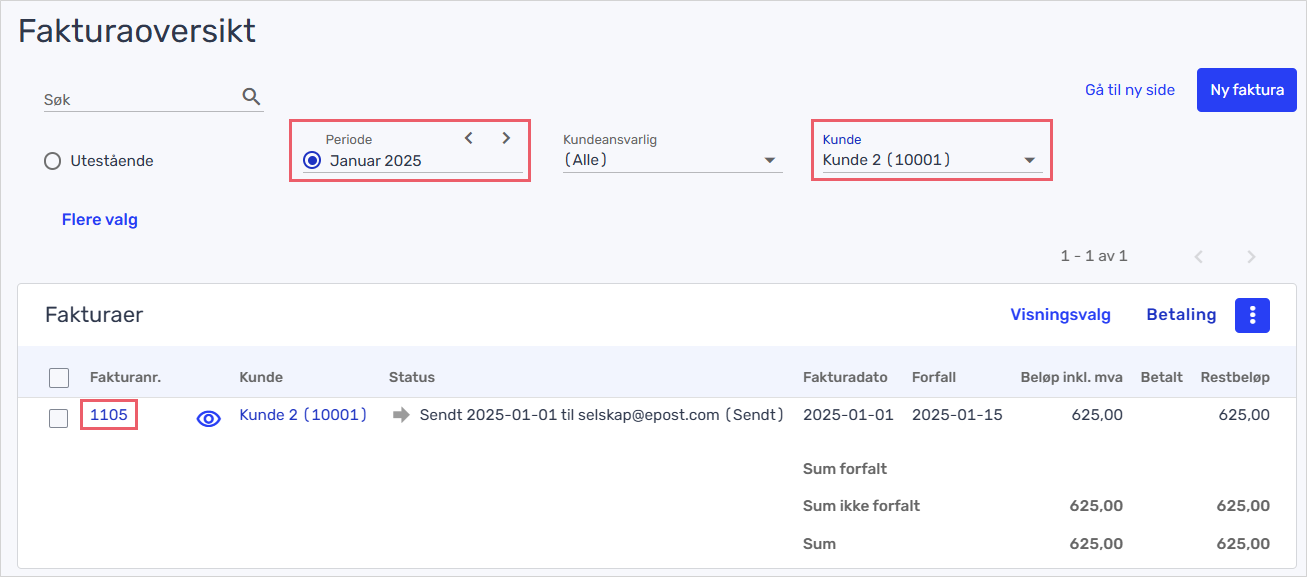Check the select-all checkbox in header

pos(59,378)
